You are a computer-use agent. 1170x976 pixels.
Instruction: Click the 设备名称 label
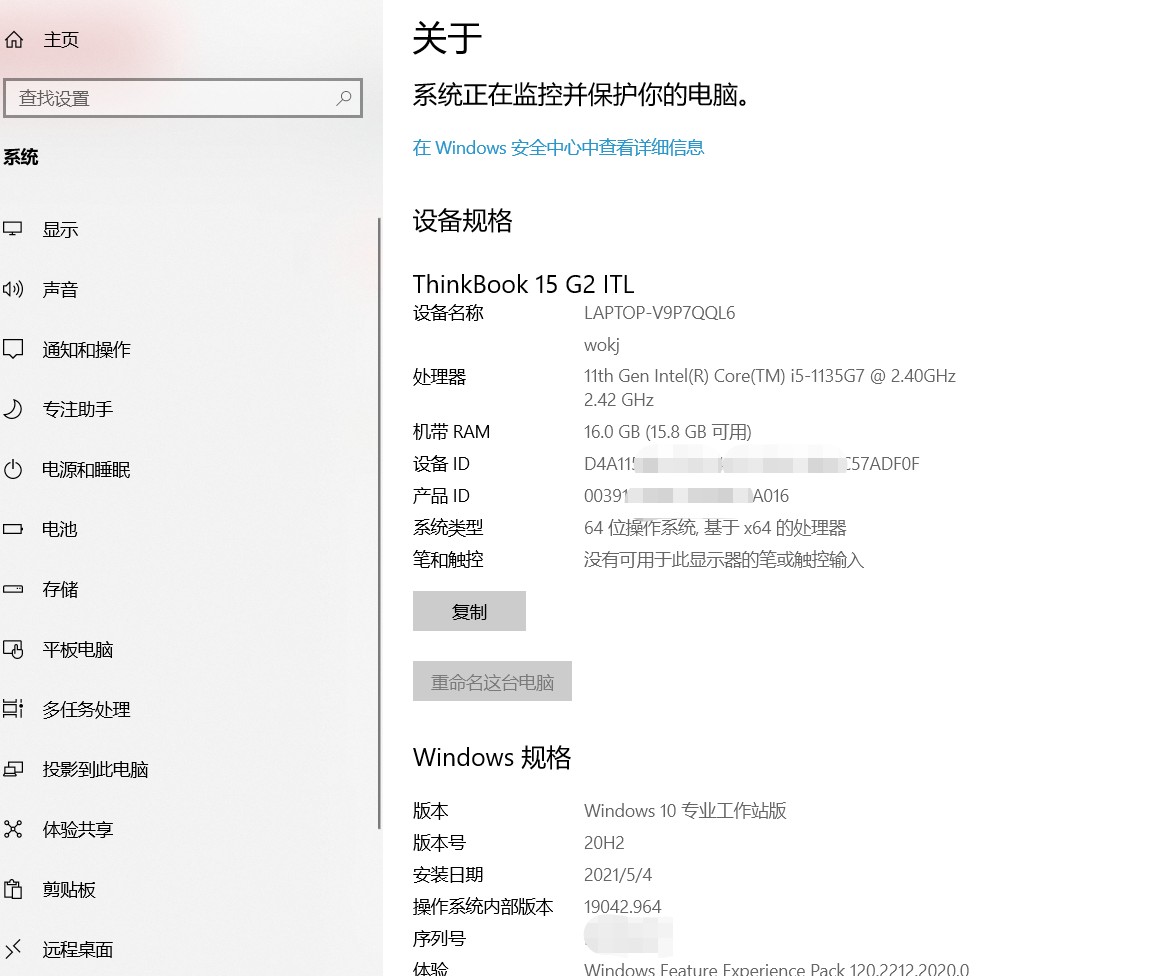pyautogui.click(x=448, y=313)
